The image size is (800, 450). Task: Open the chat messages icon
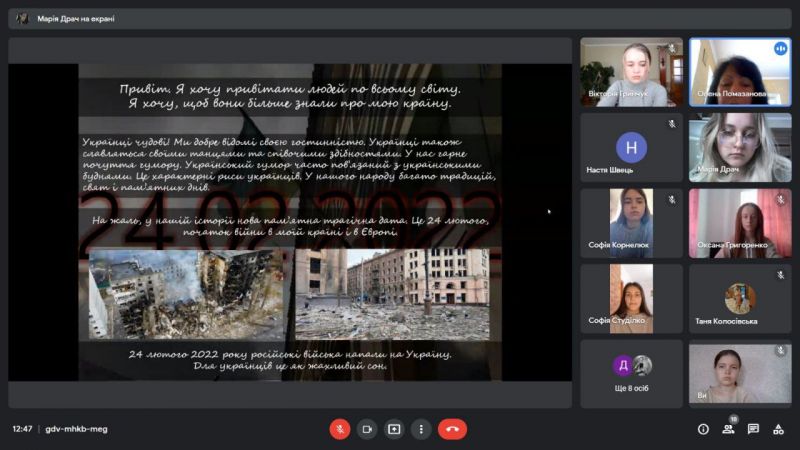point(753,429)
